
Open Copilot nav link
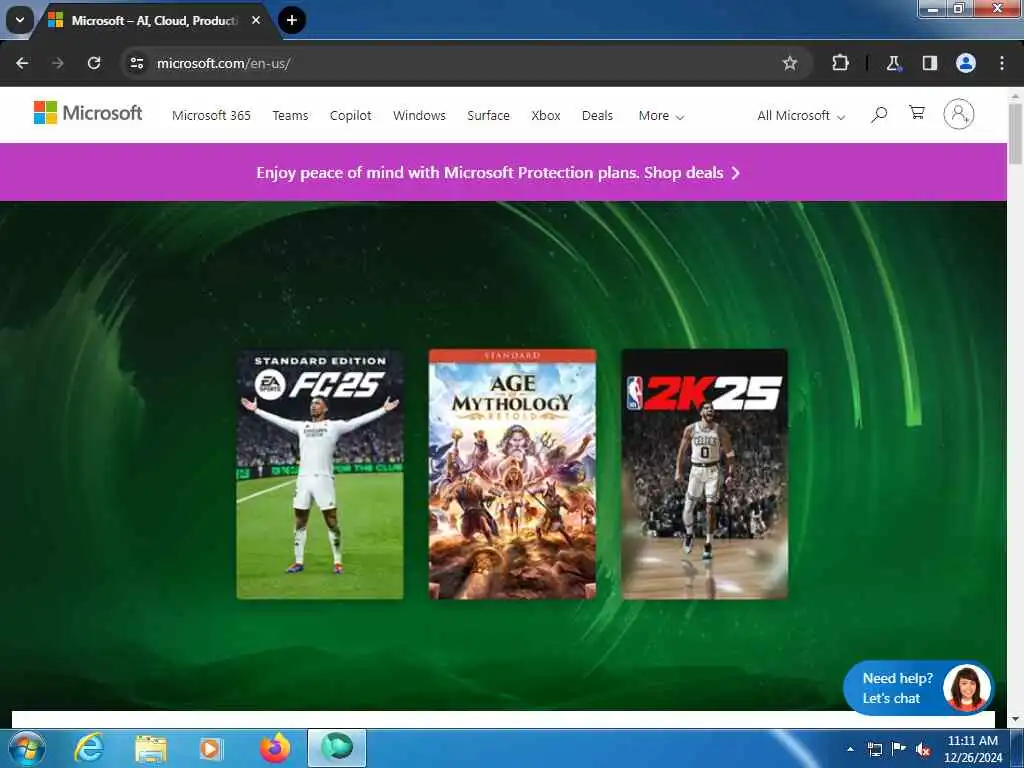[350, 116]
